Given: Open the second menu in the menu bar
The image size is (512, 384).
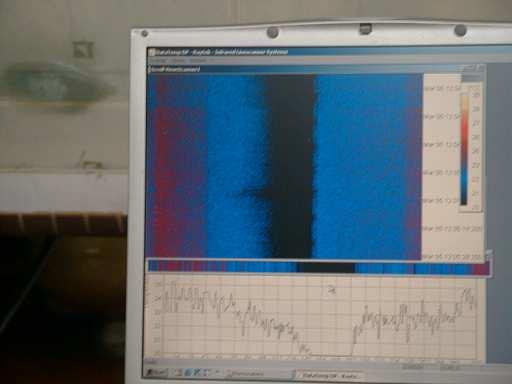Looking at the screenshot, I should click(177, 61).
